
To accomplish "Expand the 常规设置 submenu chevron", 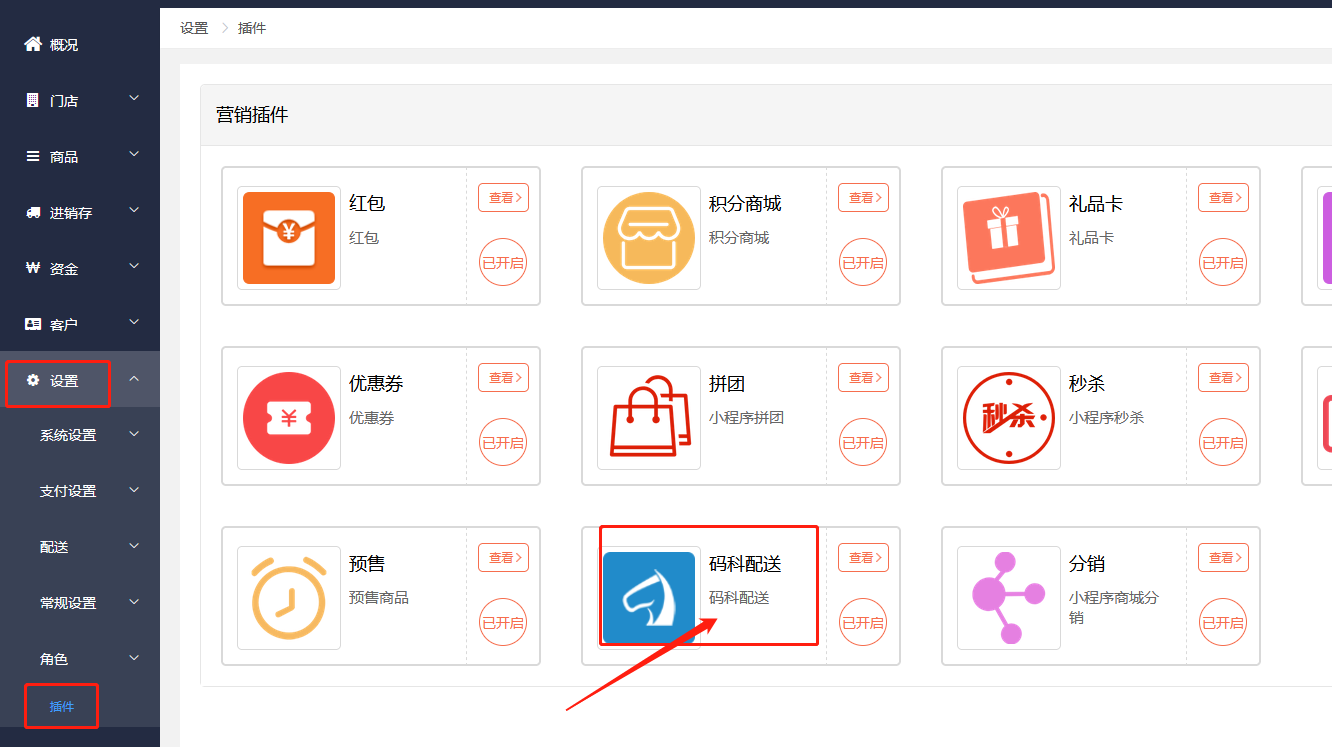I will 134,602.
